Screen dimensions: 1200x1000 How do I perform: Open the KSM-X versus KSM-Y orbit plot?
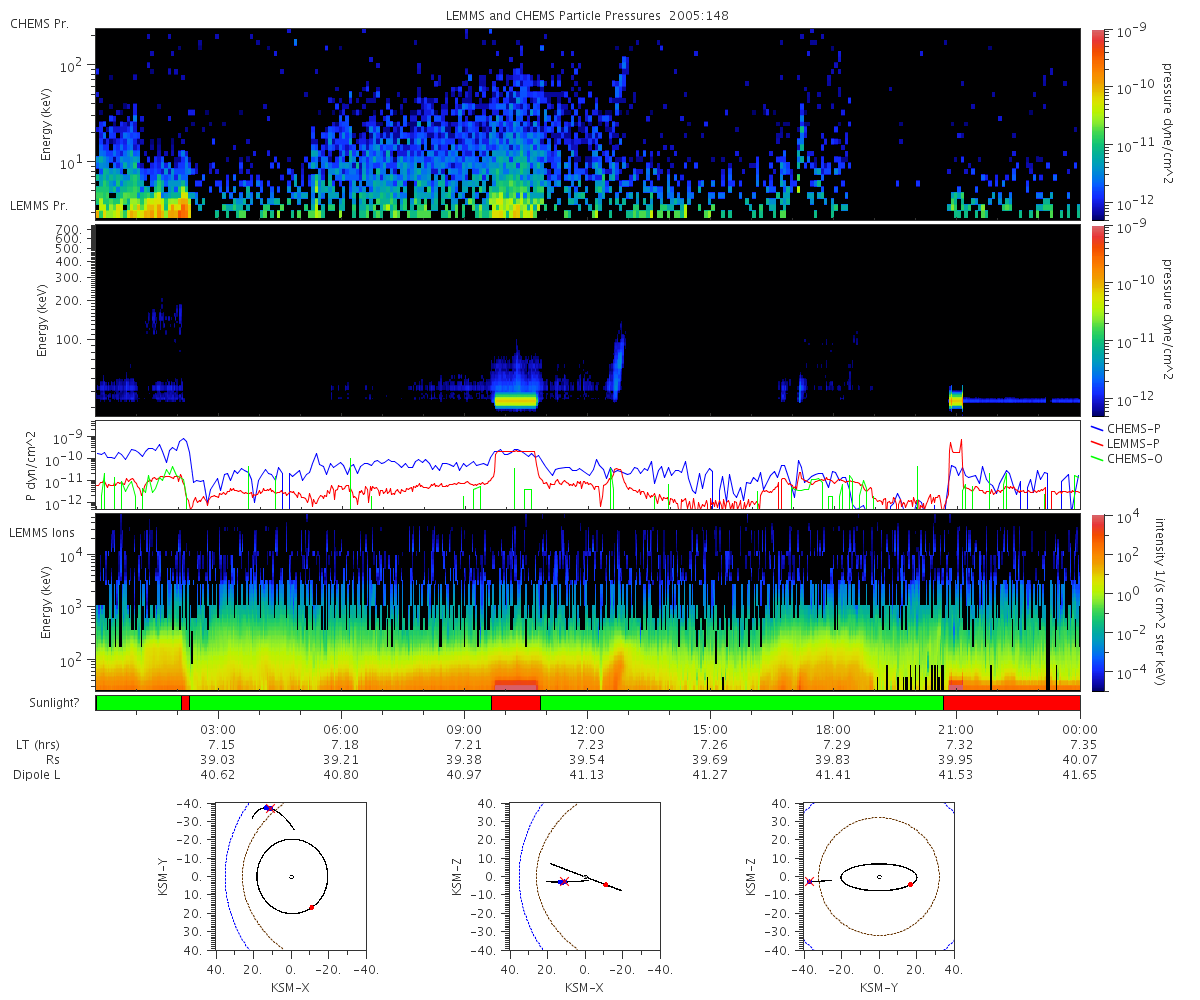291,877
